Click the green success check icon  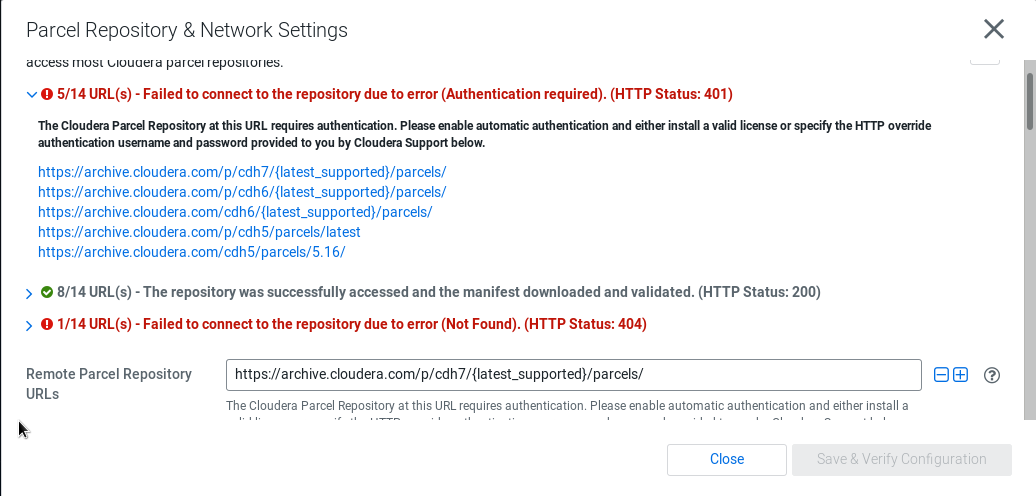coord(47,292)
